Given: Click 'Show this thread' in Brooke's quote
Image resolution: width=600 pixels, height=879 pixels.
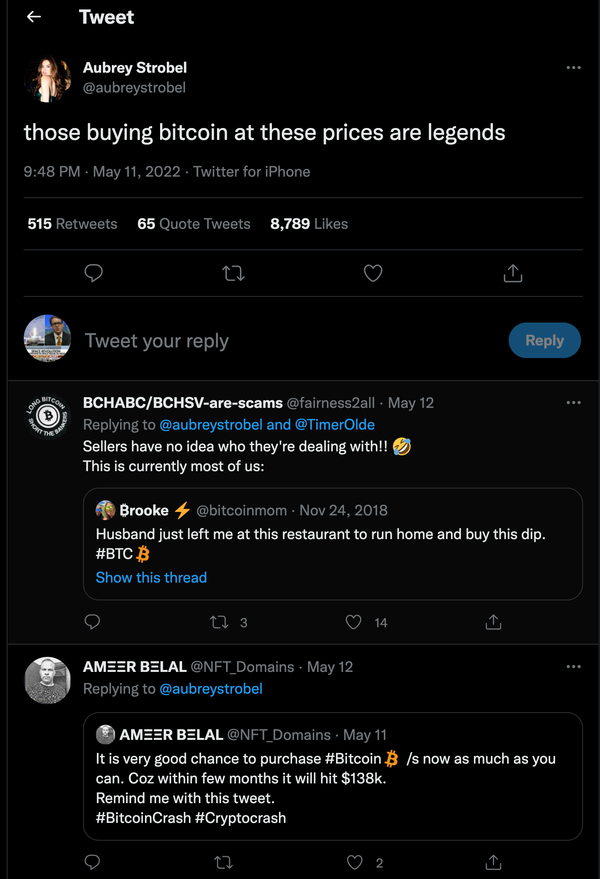Looking at the screenshot, I should click(x=151, y=577).
